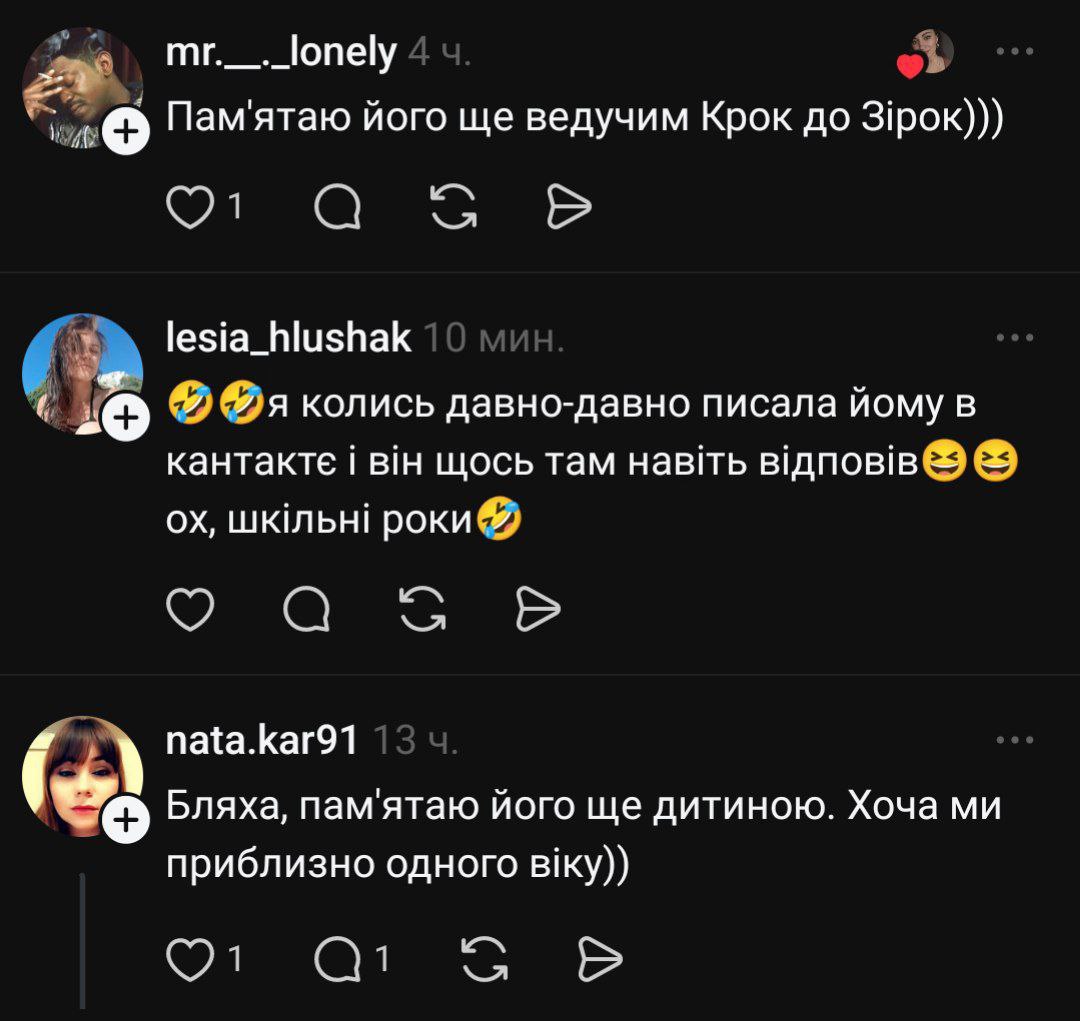Send lesia_hlushak's comment using share icon
The height and width of the screenshot is (1021, 1080).
[538, 608]
